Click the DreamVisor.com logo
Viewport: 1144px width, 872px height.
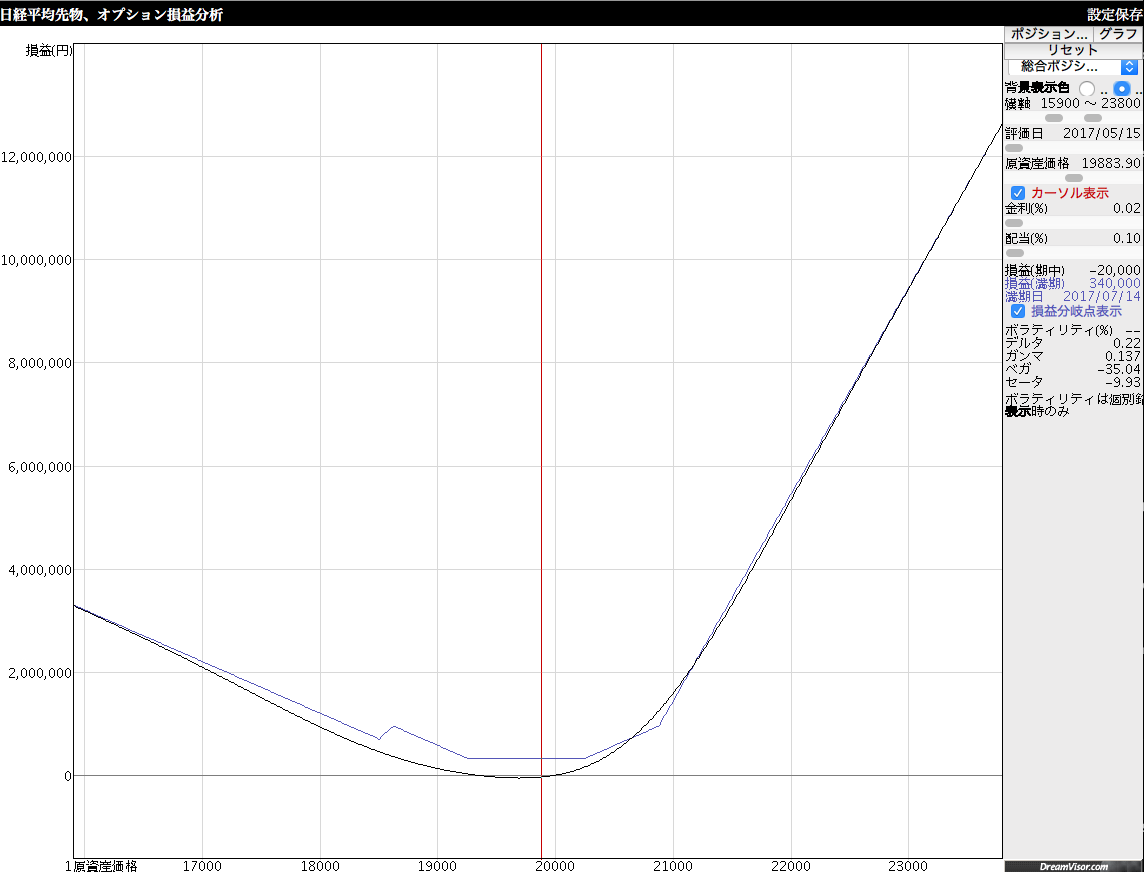click(1072, 866)
